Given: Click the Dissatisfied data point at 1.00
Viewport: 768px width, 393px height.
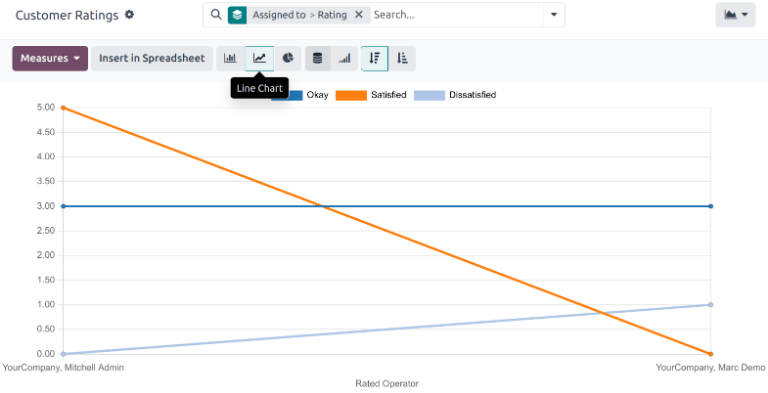Looking at the screenshot, I should [x=711, y=305].
